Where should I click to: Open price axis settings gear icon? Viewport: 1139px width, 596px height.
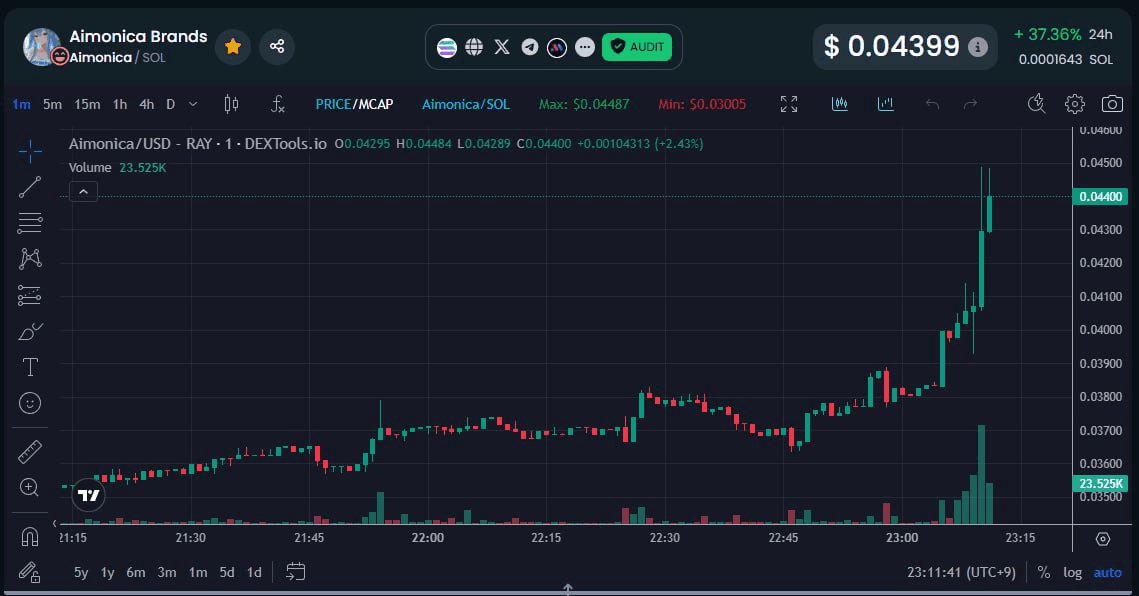point(1103,539)
